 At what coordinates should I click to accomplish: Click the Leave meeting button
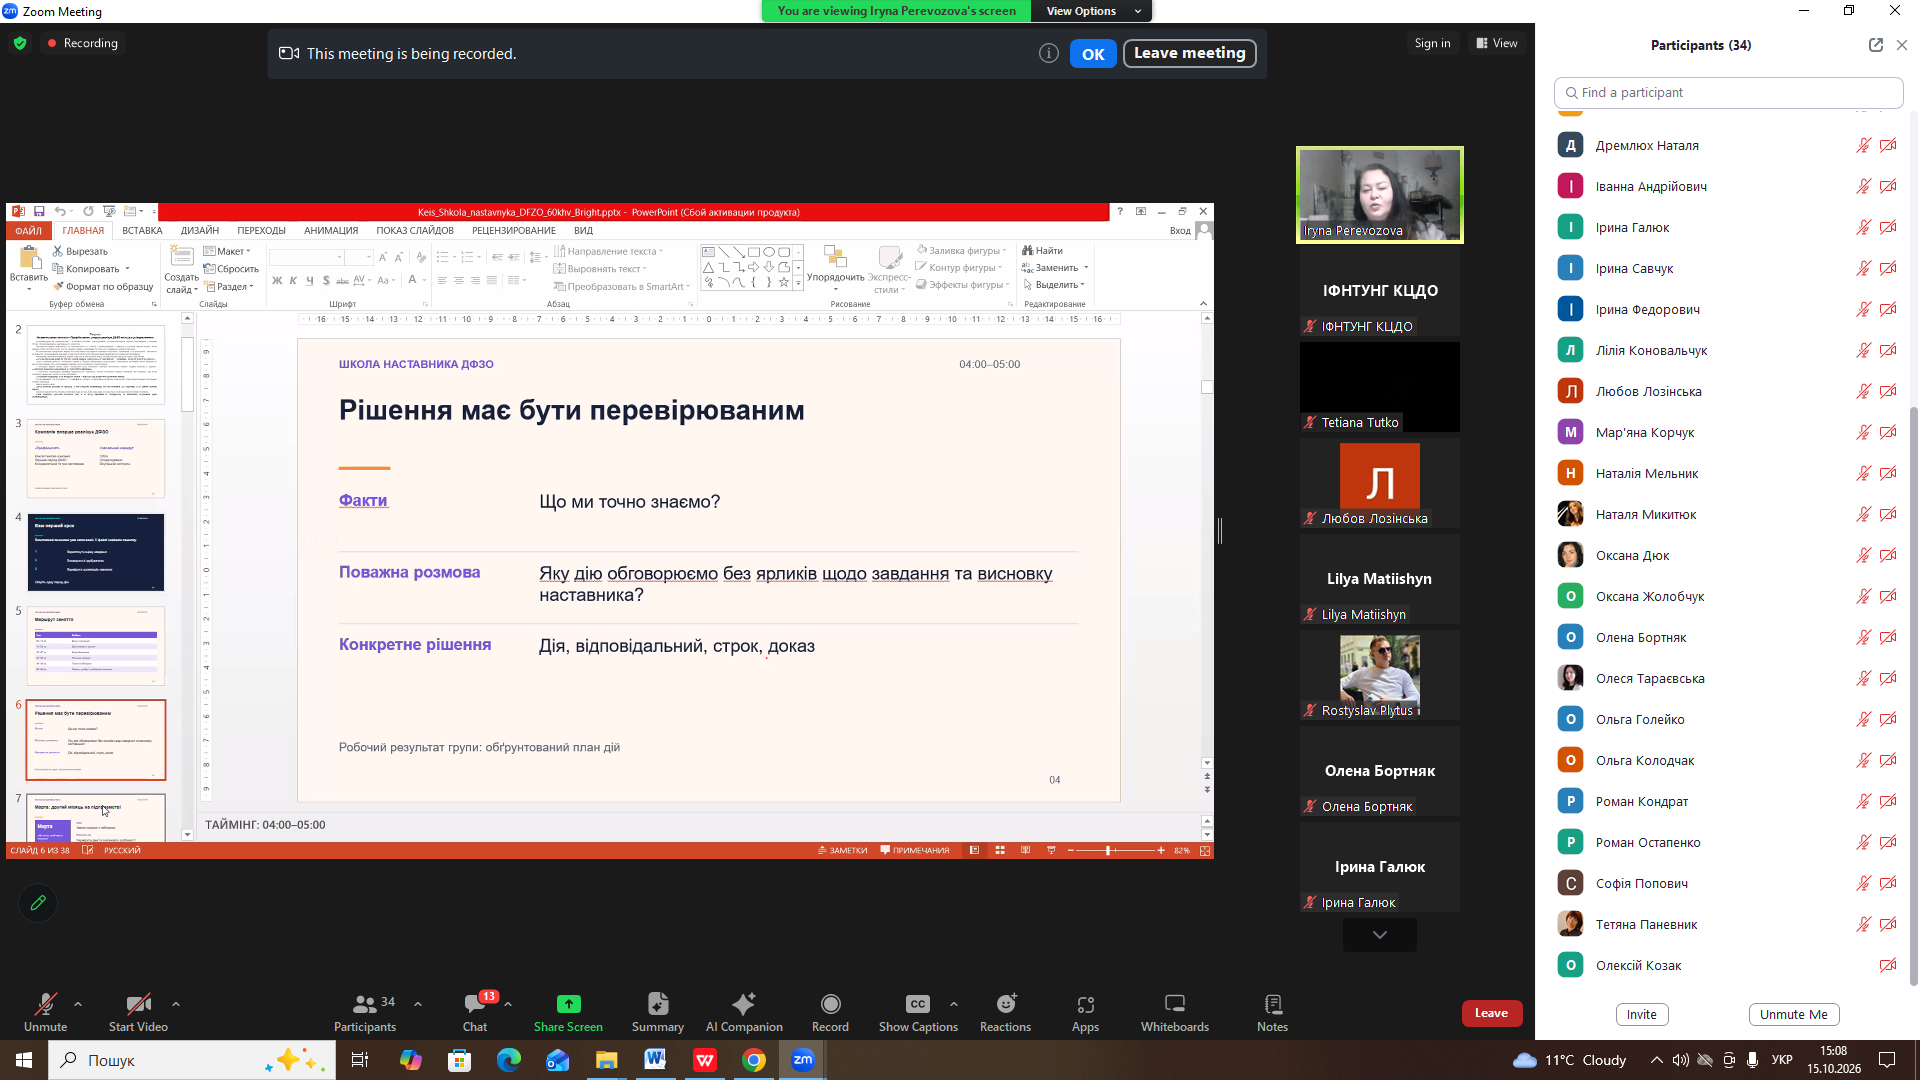tap(1189, 53)
